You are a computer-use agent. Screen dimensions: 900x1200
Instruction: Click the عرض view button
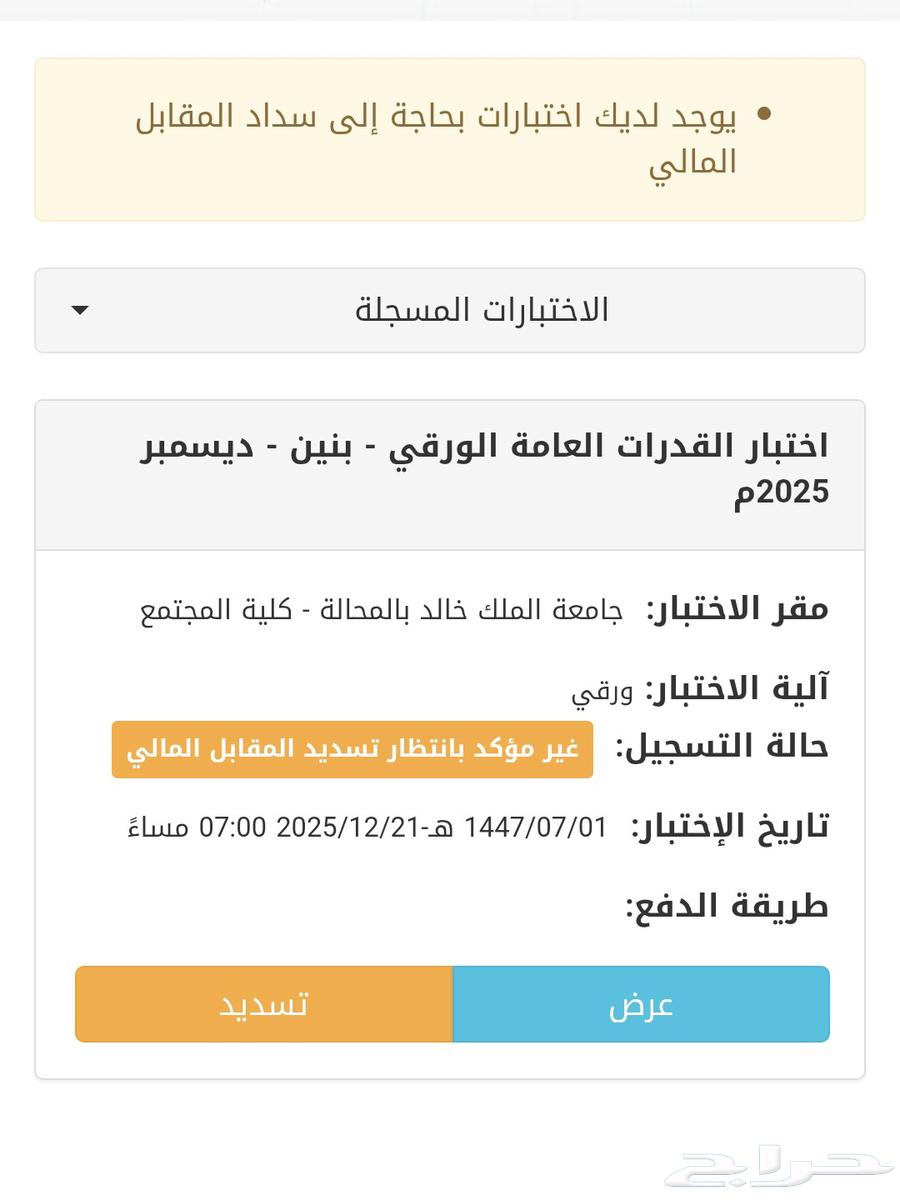click(641, 1004)
